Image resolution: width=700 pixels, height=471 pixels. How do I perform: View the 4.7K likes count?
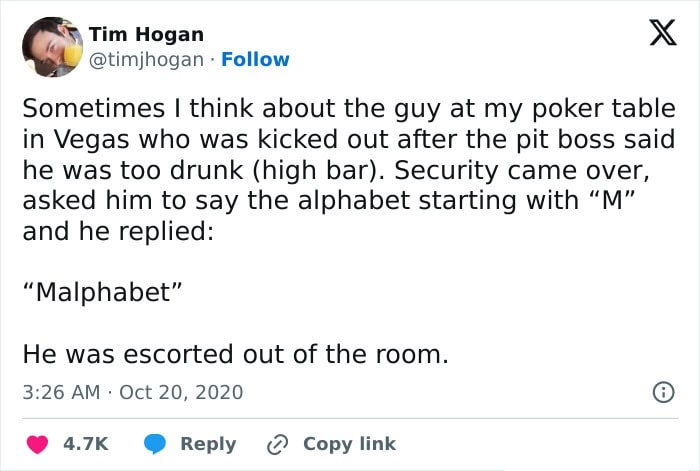click(x=86, y=444)
